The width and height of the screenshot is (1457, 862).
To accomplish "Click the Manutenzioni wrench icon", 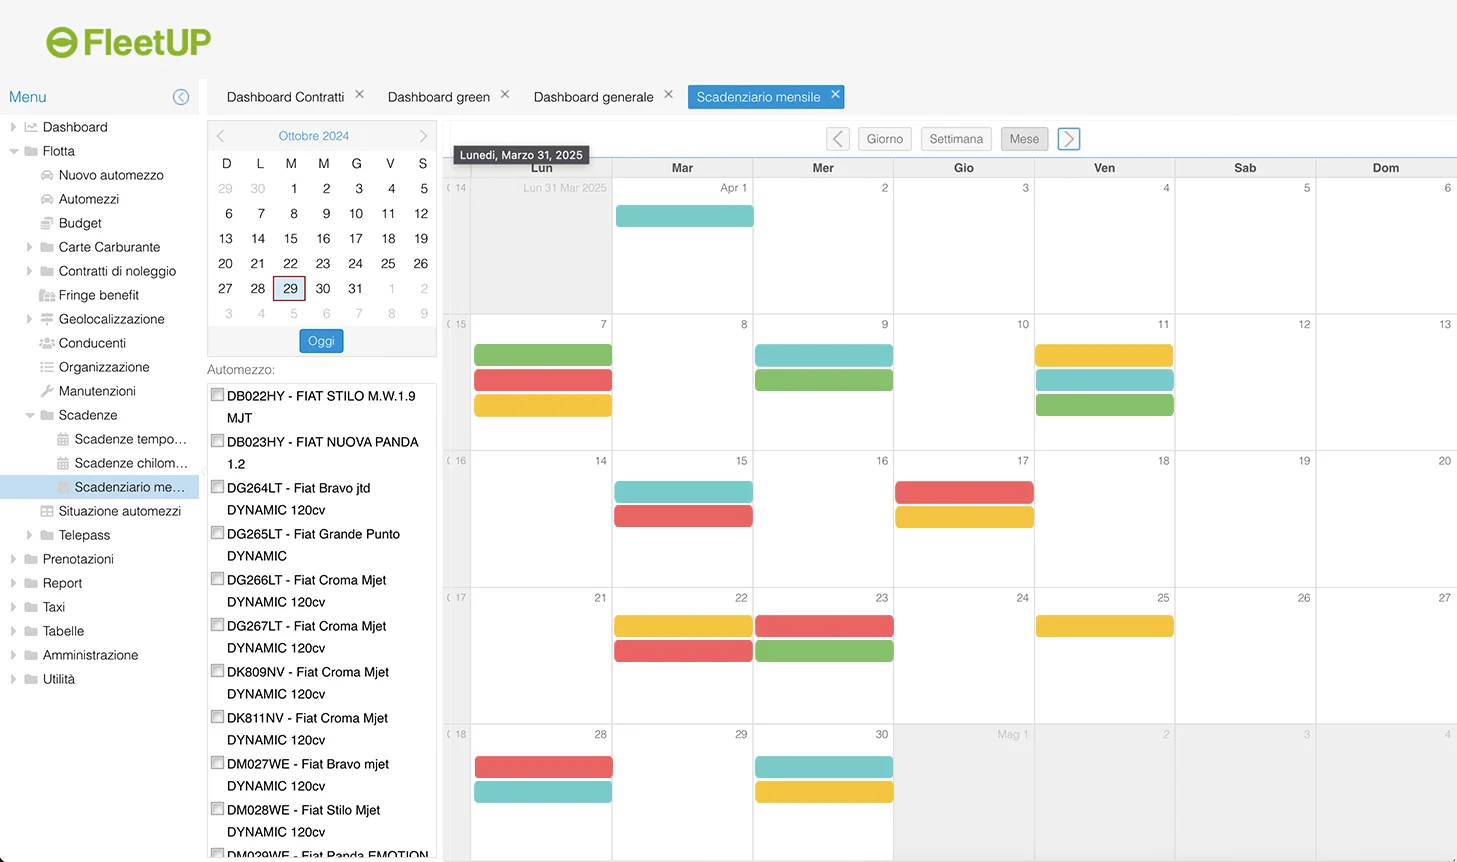I will 47,391.
